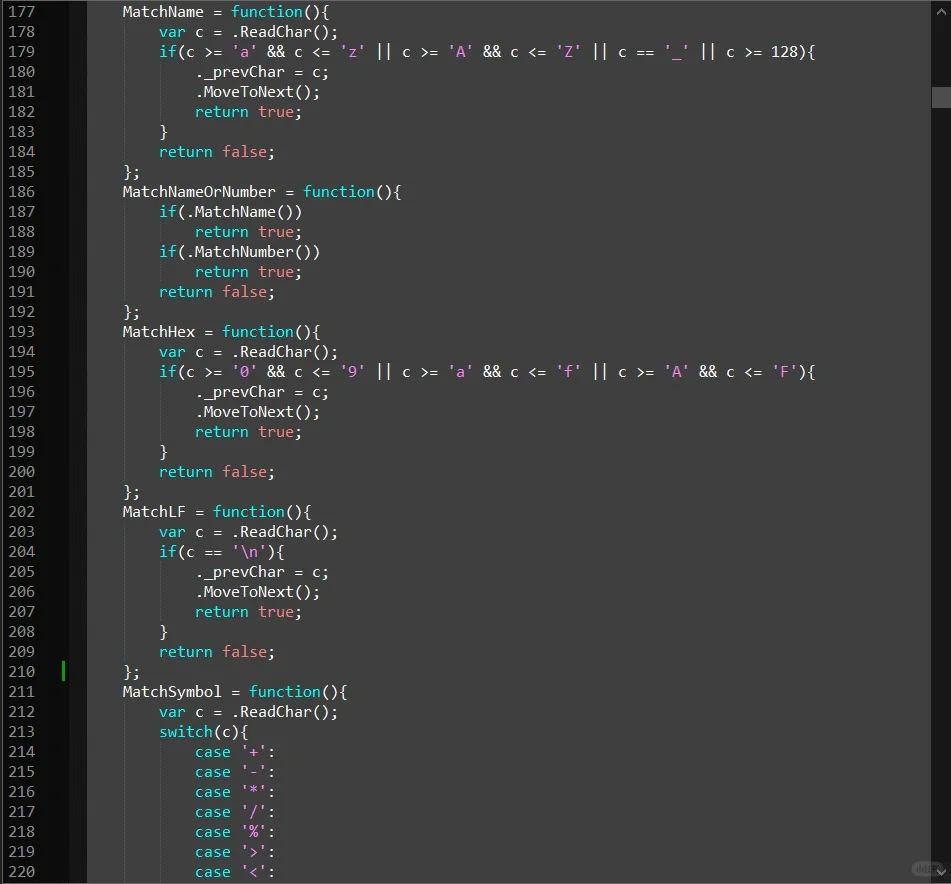
Task: Click the '_' underscore literal on line 179
Action: [676, 52]
